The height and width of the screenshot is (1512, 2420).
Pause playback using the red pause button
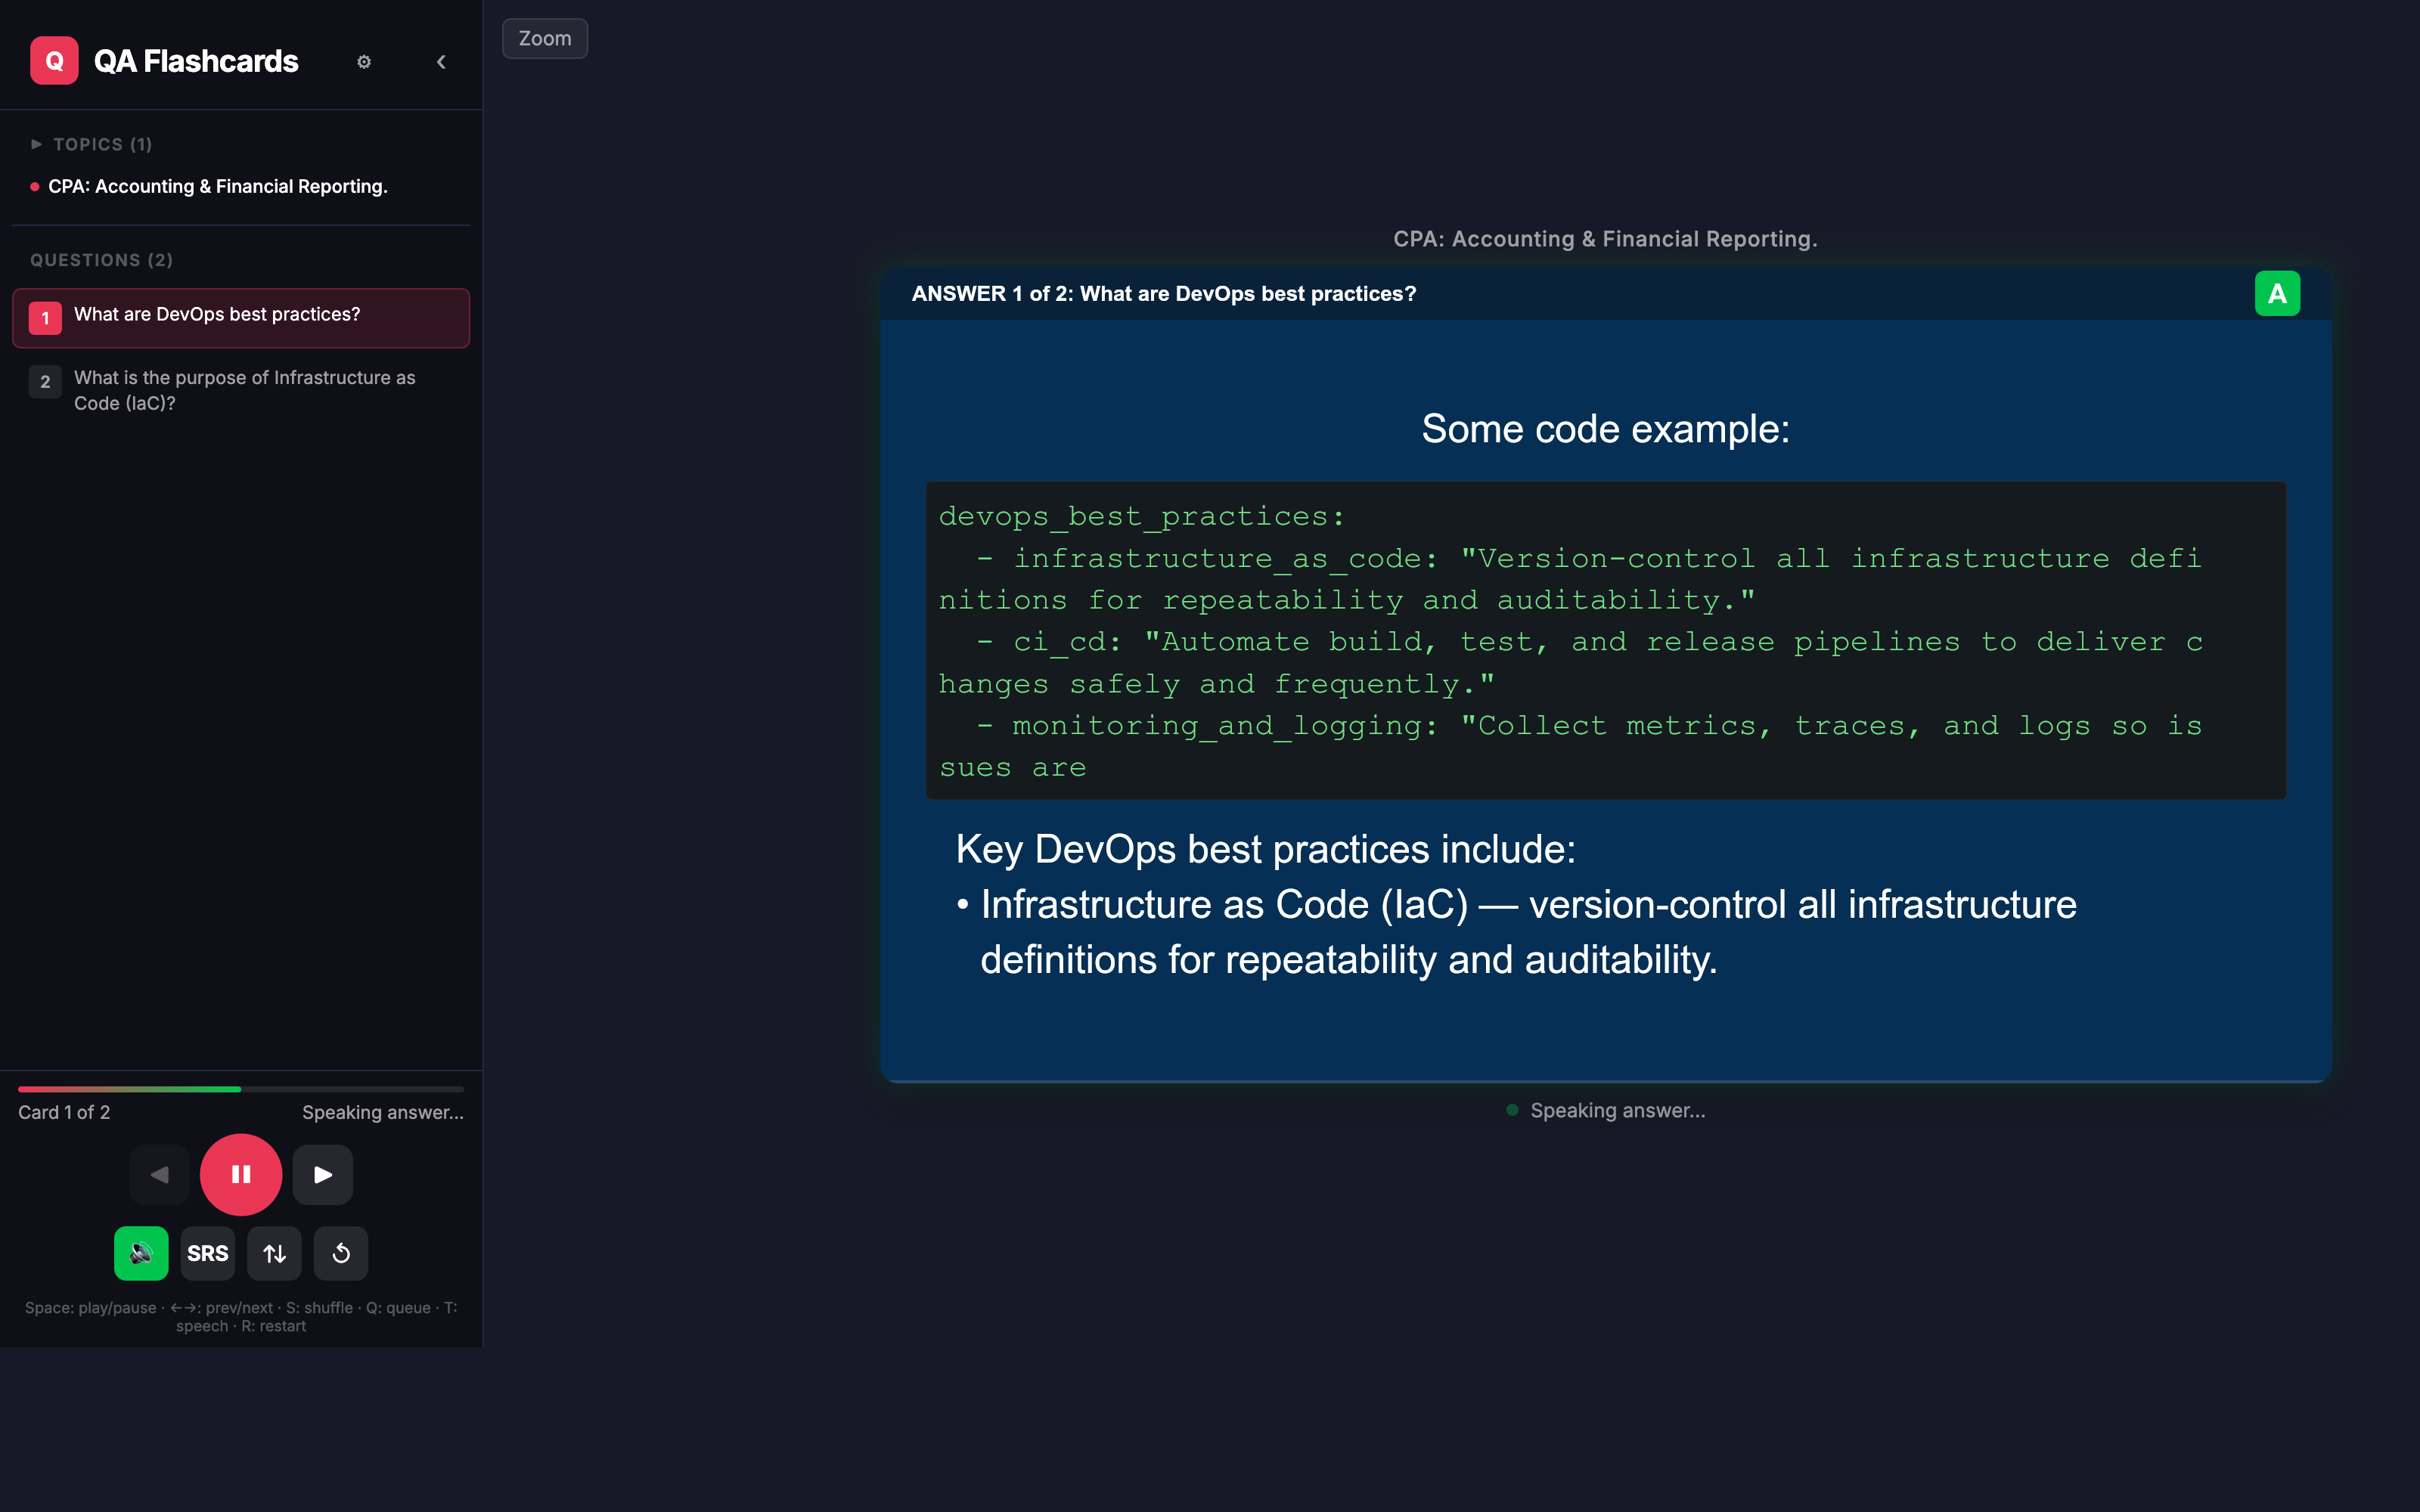[240, 1174]
